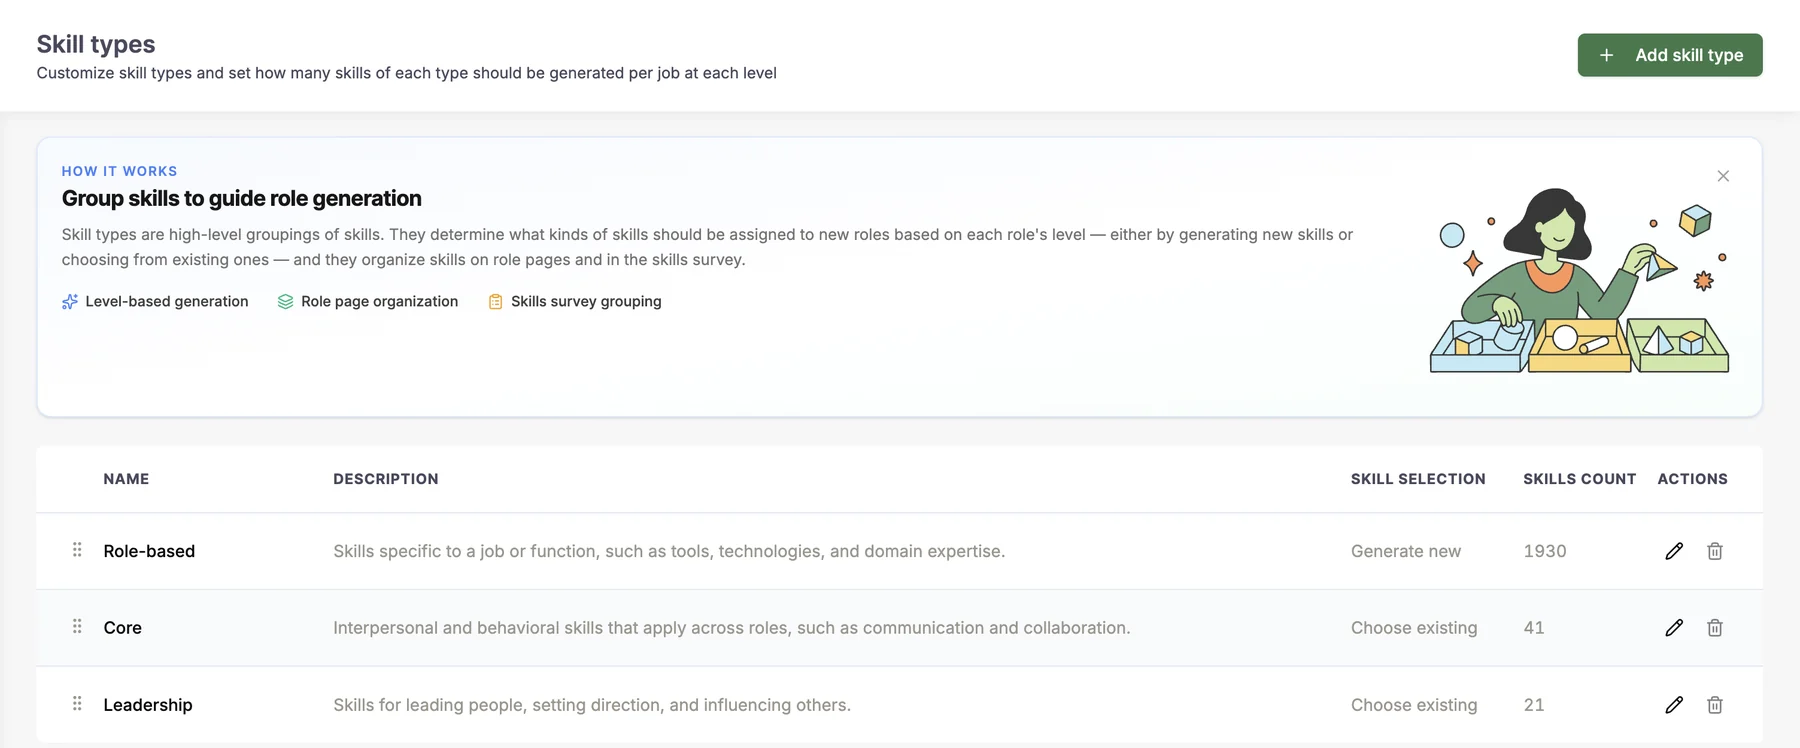Click the Skill types page title

96,44
